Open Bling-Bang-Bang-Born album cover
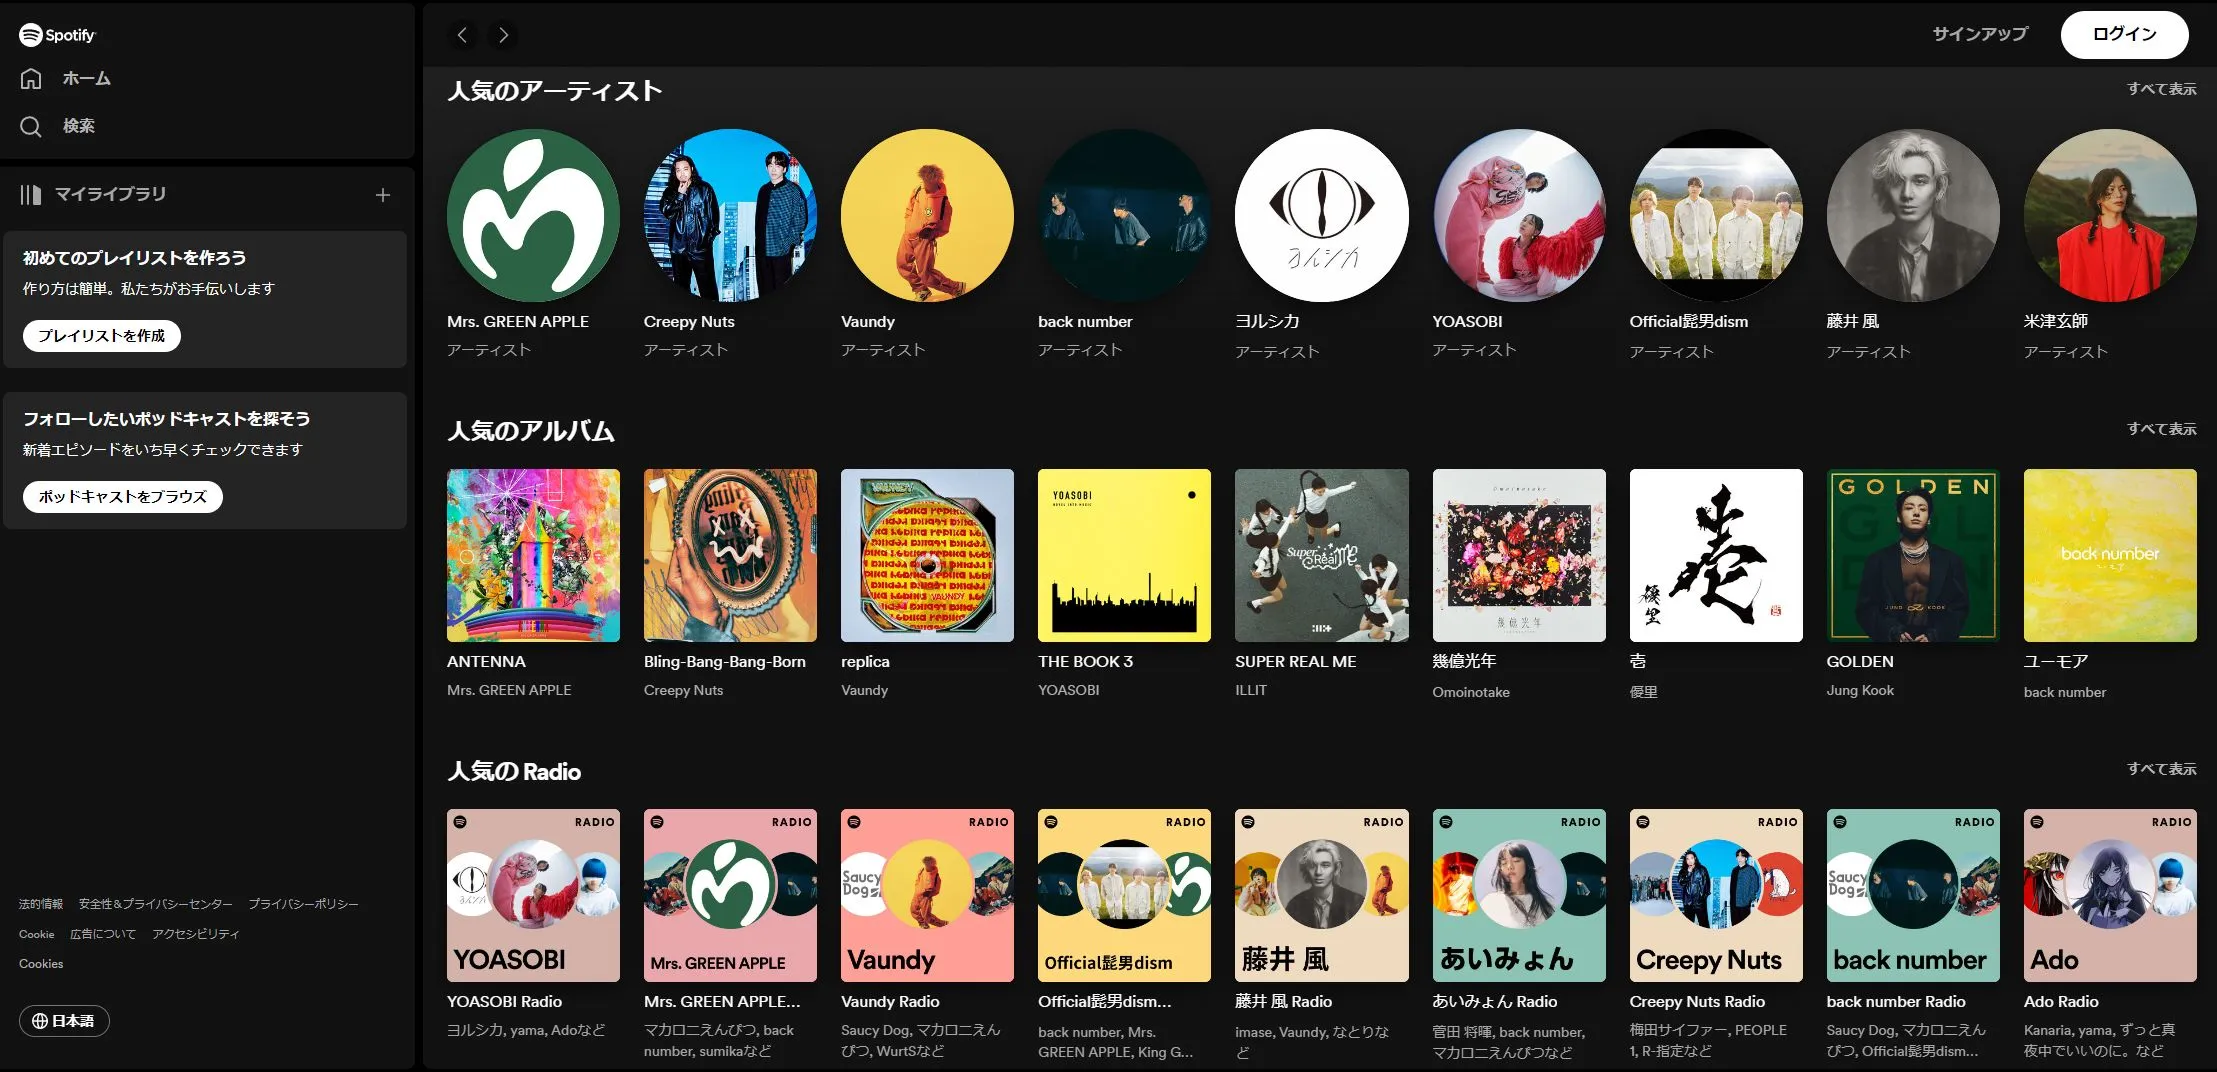 point(730,555)
